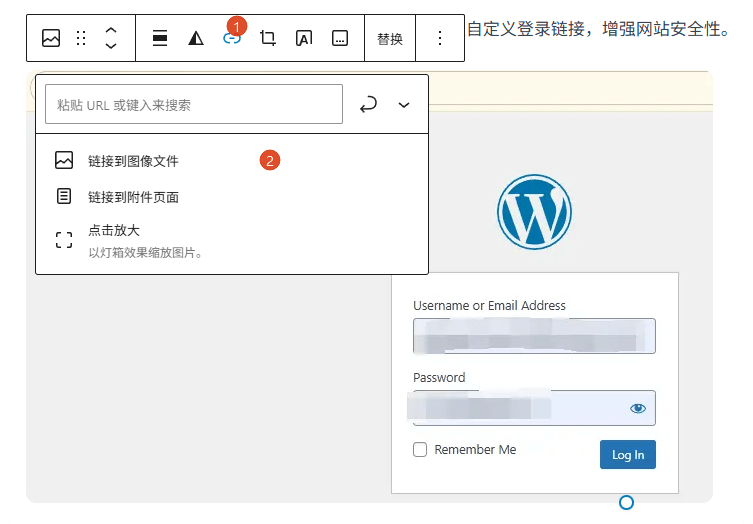Select the crop image tool

tap(268, 39)
